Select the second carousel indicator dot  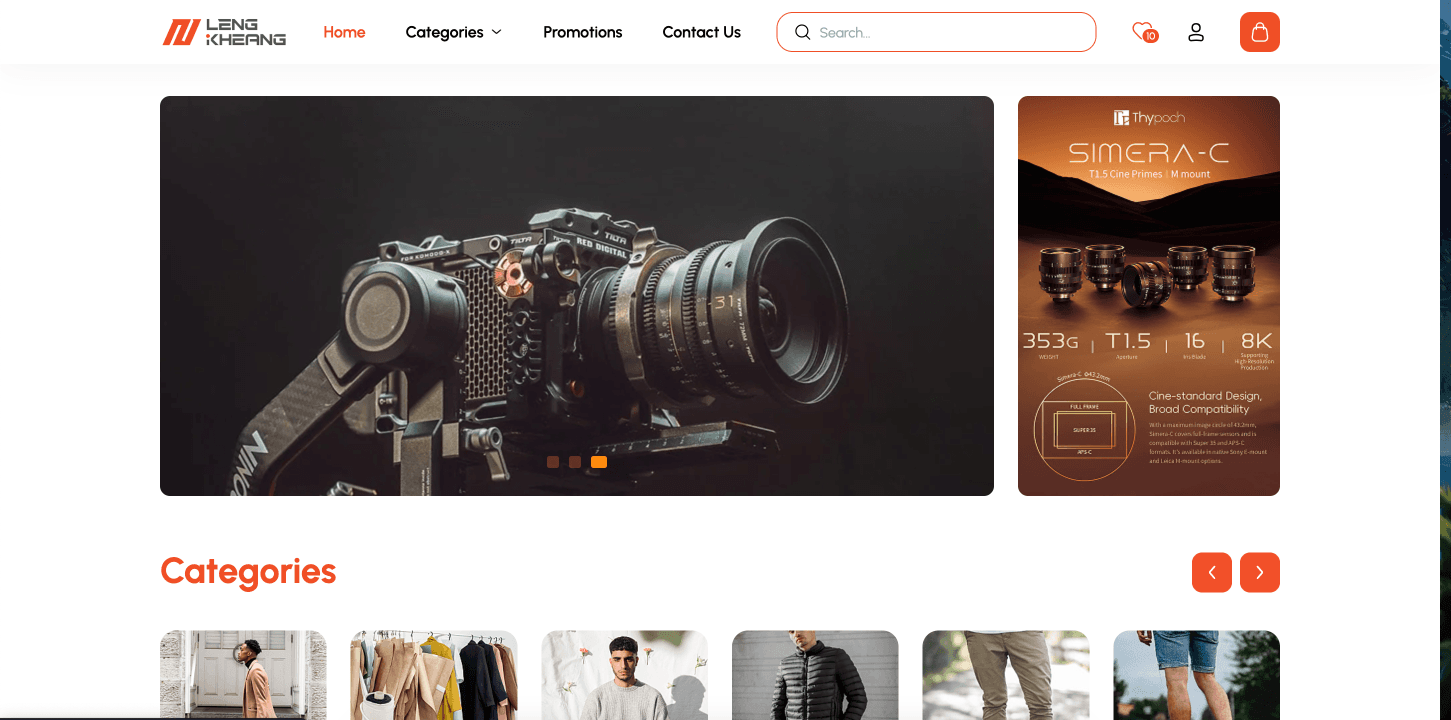point(575,462)
